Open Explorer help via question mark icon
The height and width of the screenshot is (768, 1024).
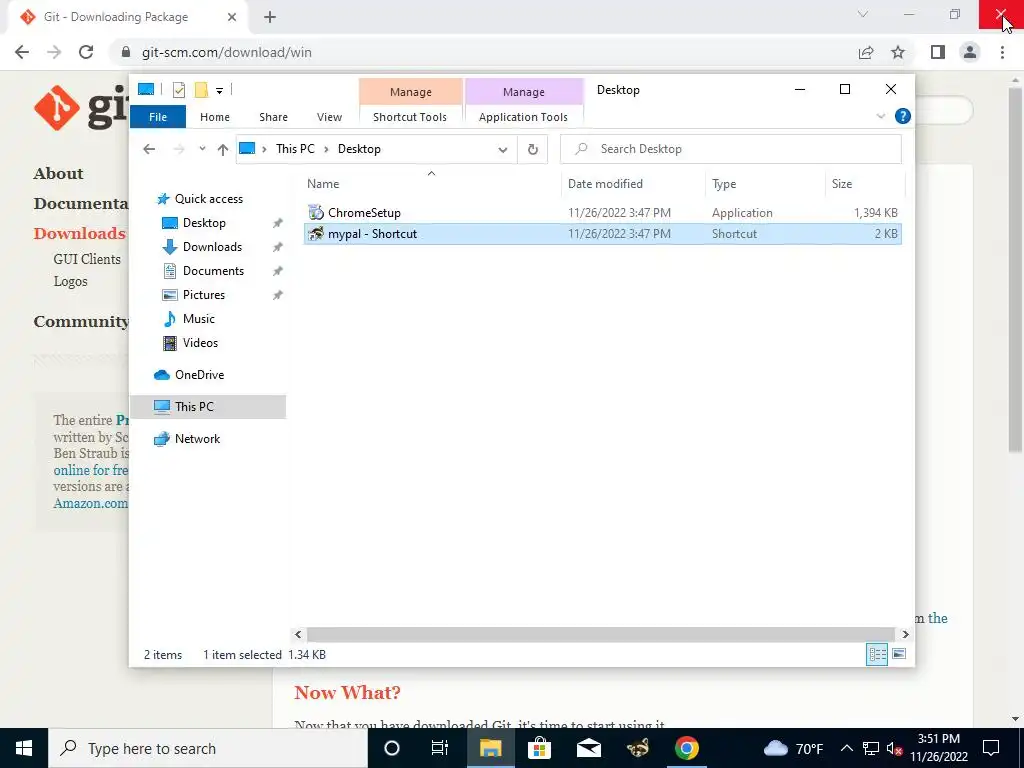point(903,116)
